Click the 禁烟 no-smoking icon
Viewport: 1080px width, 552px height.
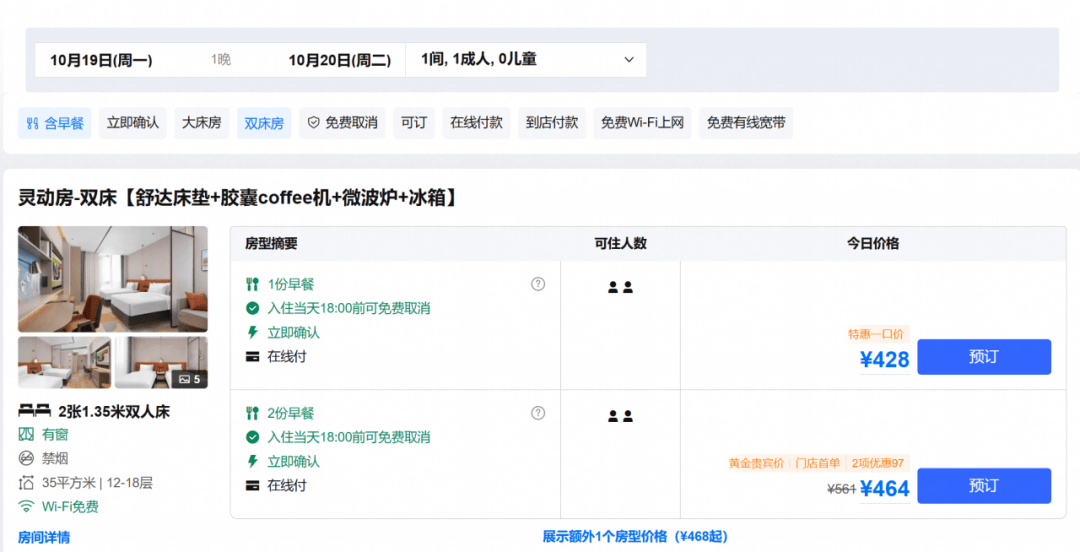(x=26, y=458)
